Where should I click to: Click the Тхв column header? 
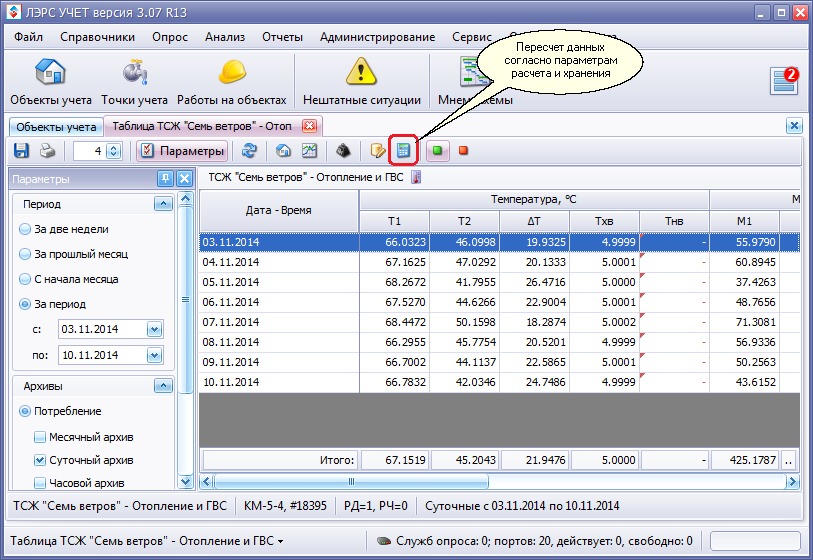tap(605, 221)
